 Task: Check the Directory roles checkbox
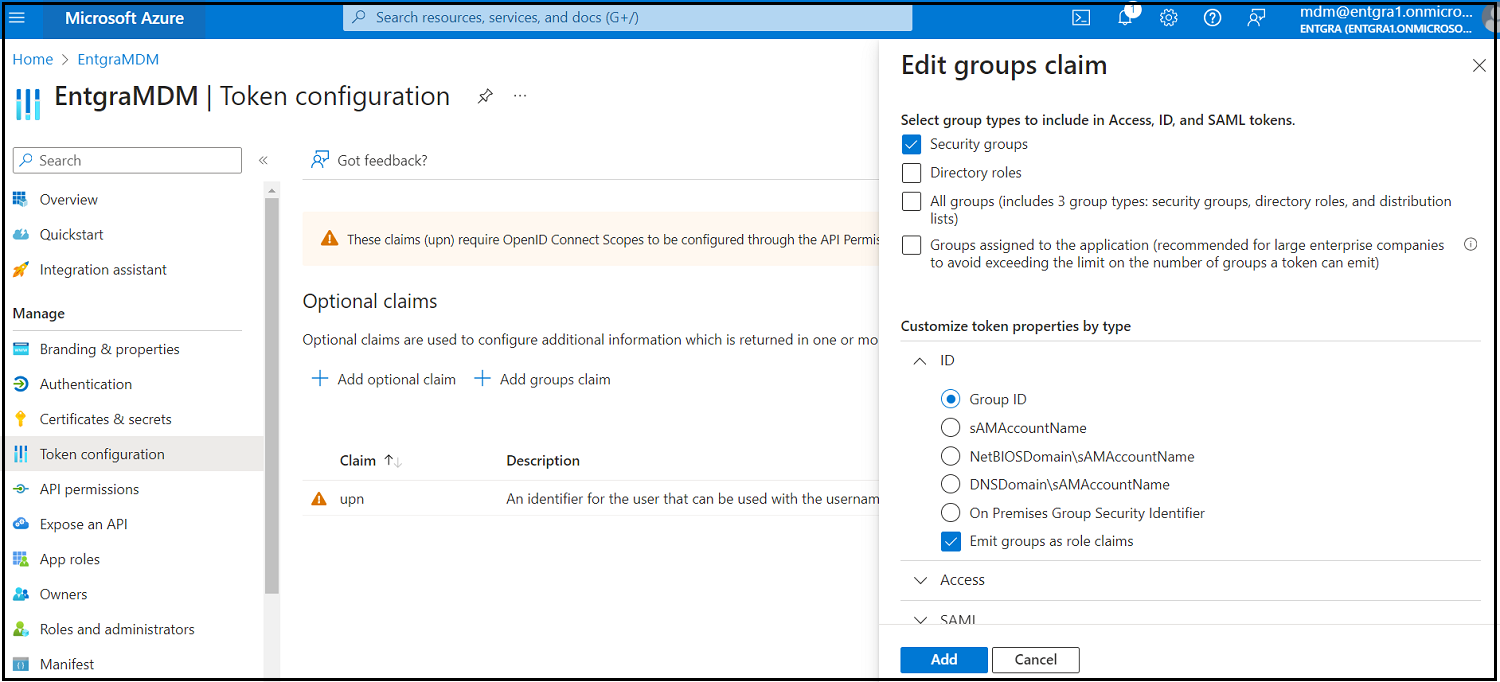coord(911,172)
